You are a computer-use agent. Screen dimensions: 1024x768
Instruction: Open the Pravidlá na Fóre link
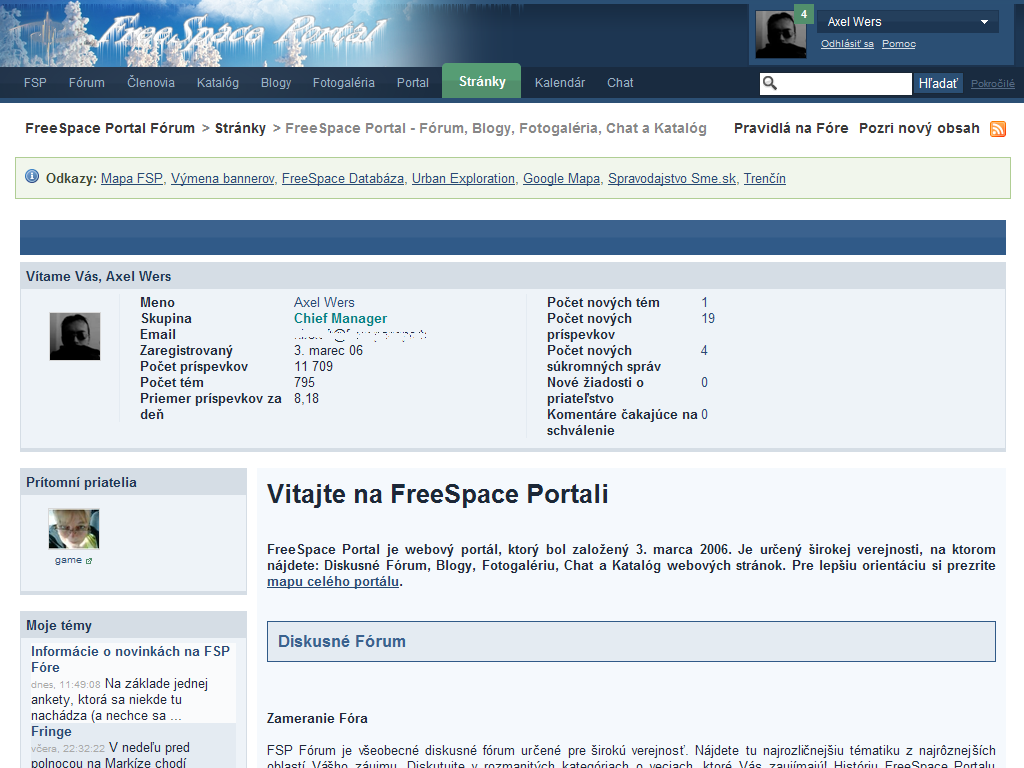tap(791, 128)
